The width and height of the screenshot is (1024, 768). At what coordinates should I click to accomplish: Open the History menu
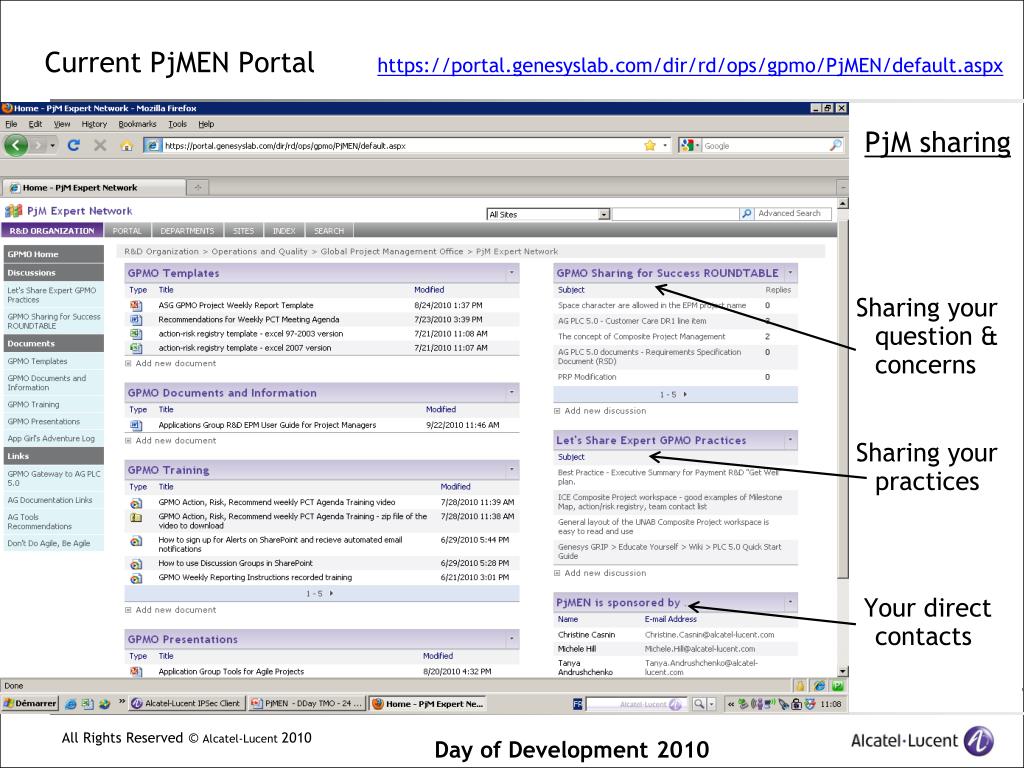click(x=94, y=124)
